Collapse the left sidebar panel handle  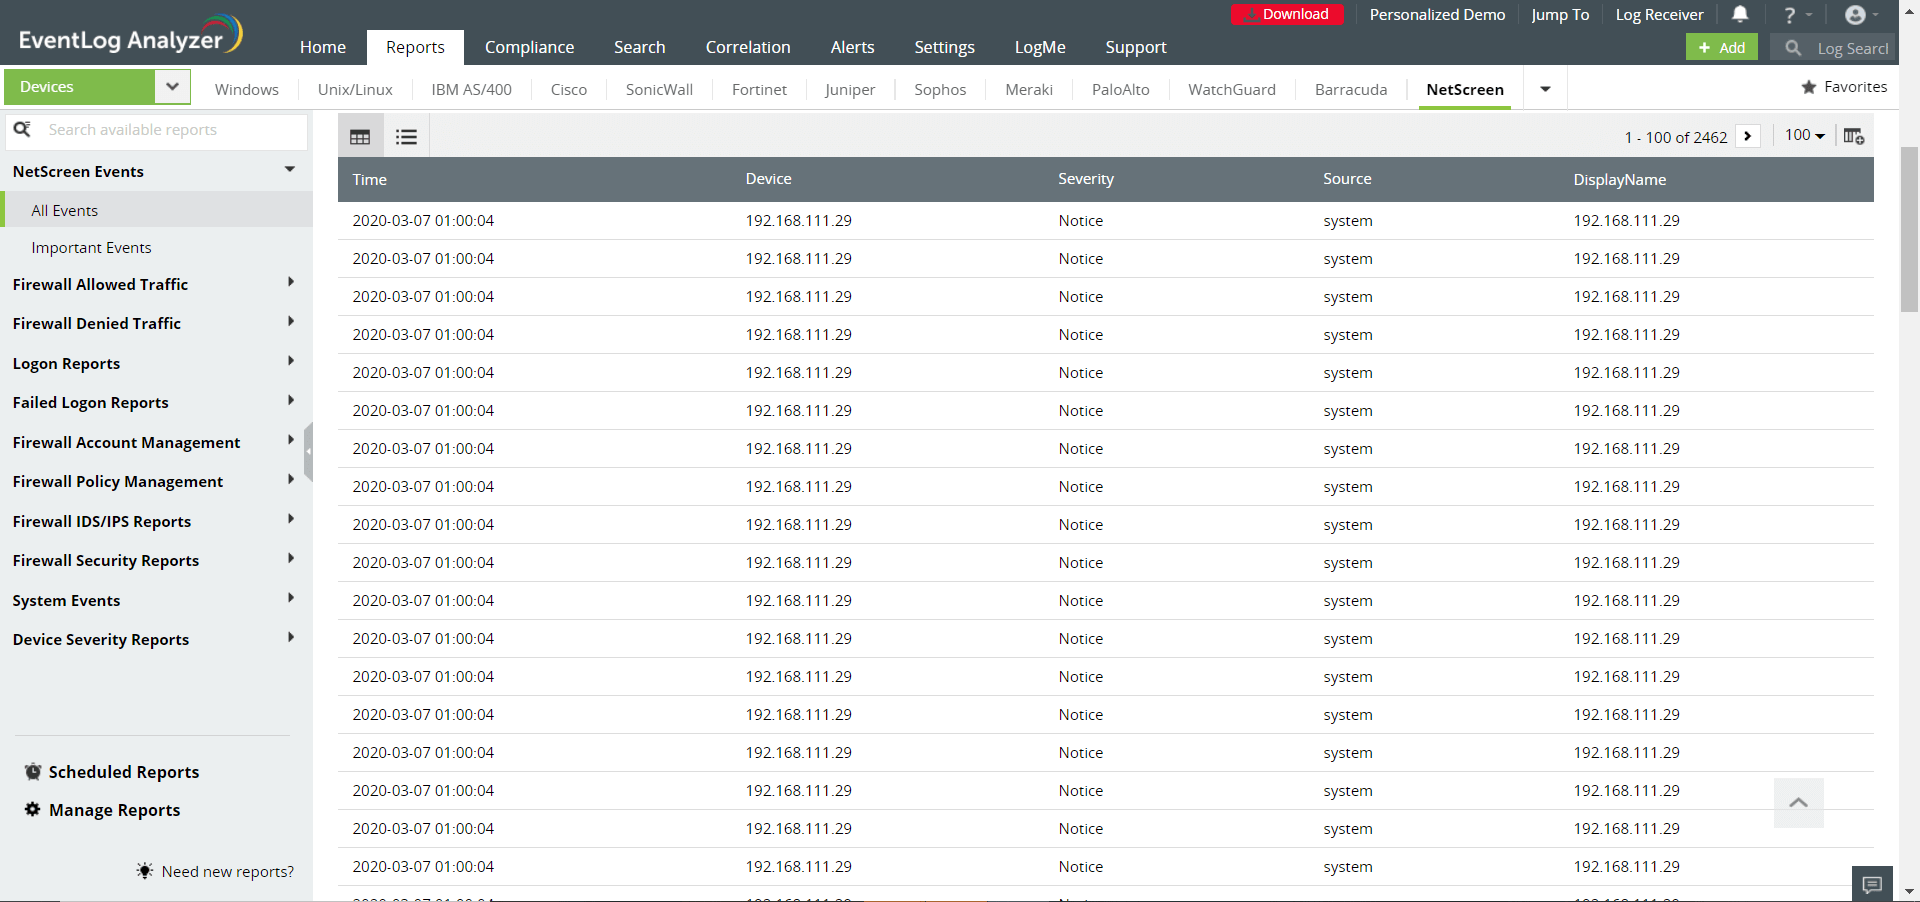308,451
